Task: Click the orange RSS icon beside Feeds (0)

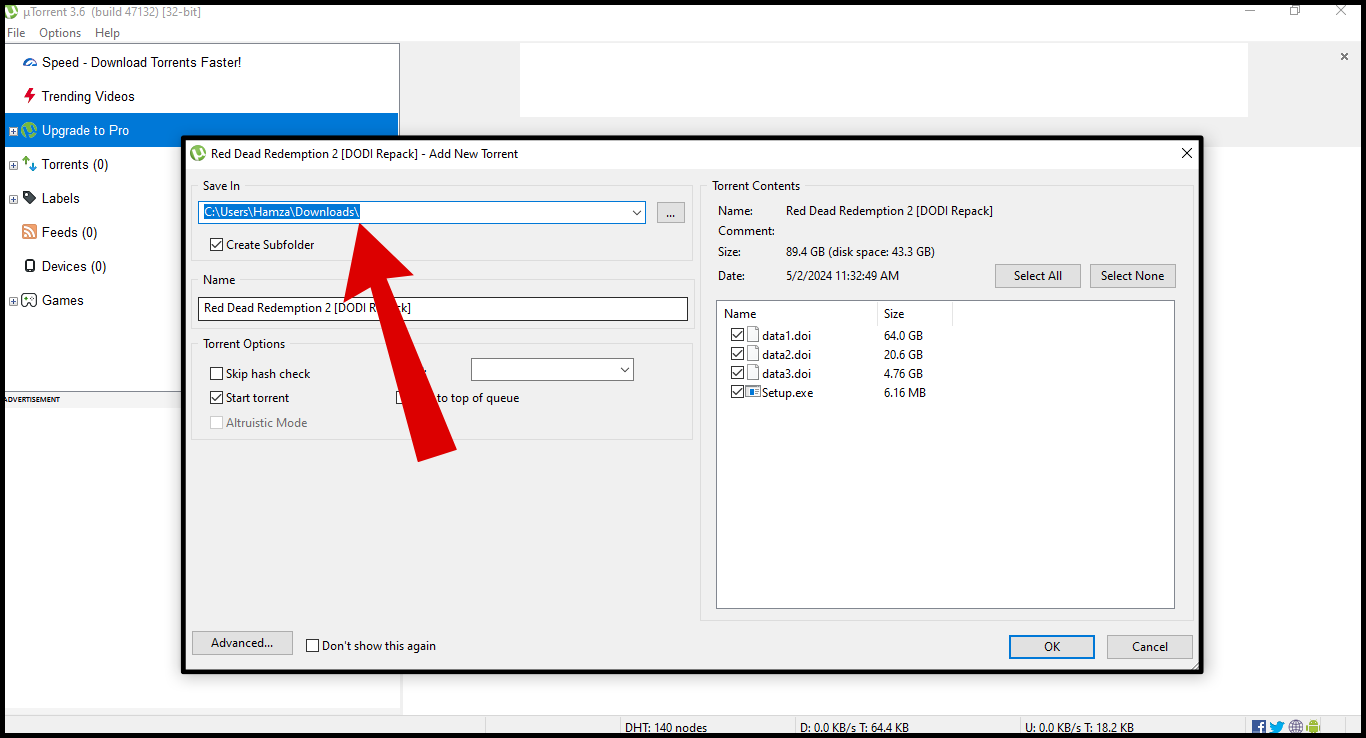Action: click(x=30, y=232)
